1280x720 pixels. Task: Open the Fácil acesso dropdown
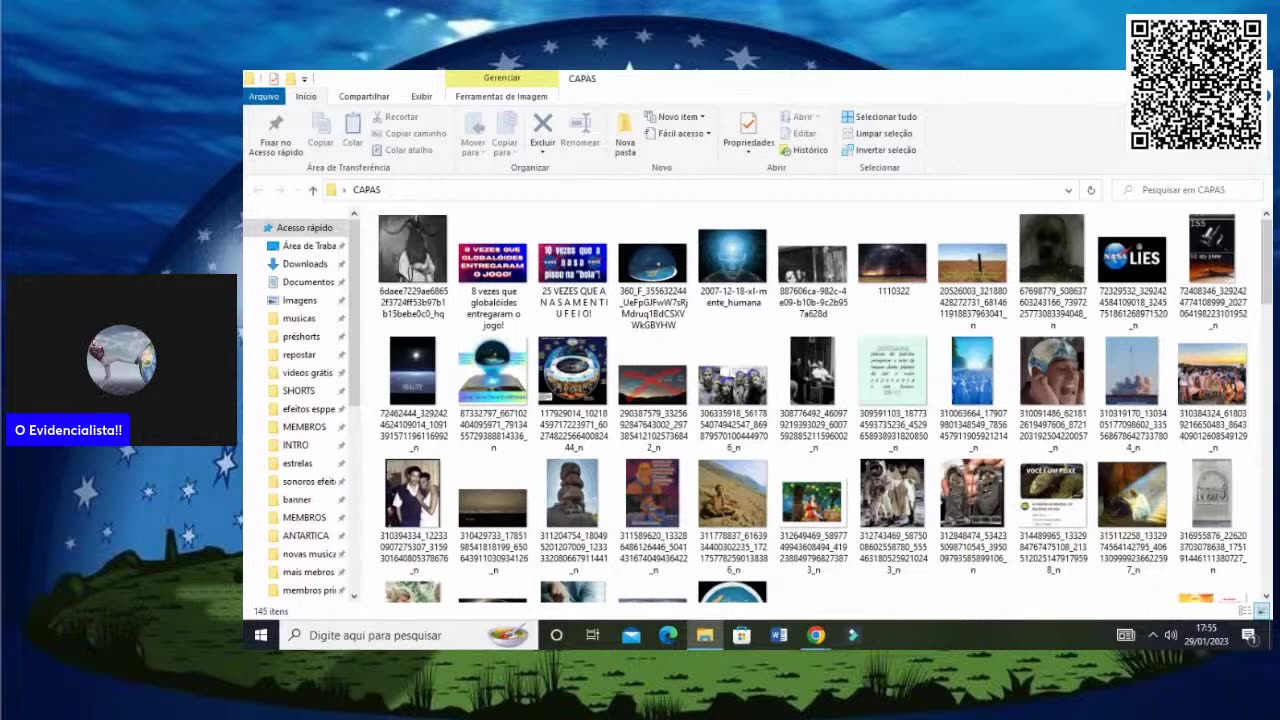click(683, 134)
